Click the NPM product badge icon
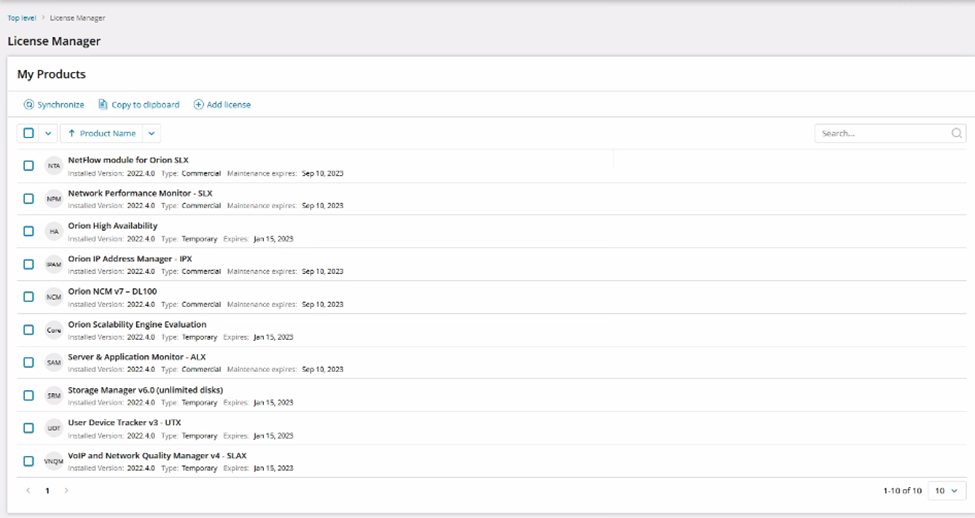975x518 pixels. 54,199
